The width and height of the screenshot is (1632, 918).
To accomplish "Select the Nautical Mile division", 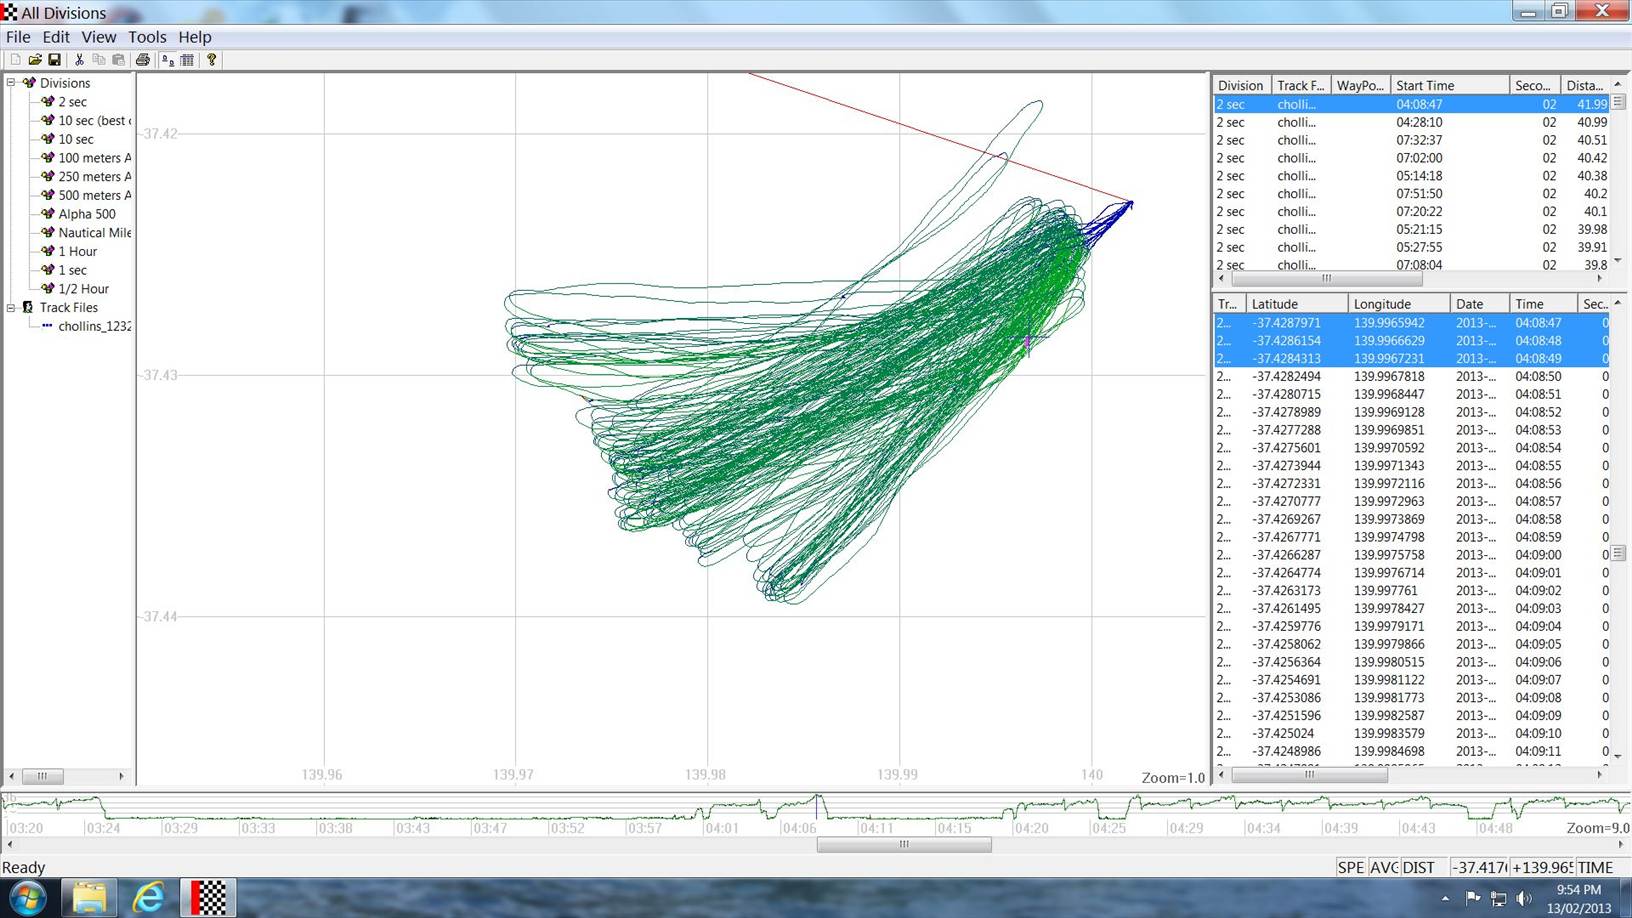I will (94, 233).
